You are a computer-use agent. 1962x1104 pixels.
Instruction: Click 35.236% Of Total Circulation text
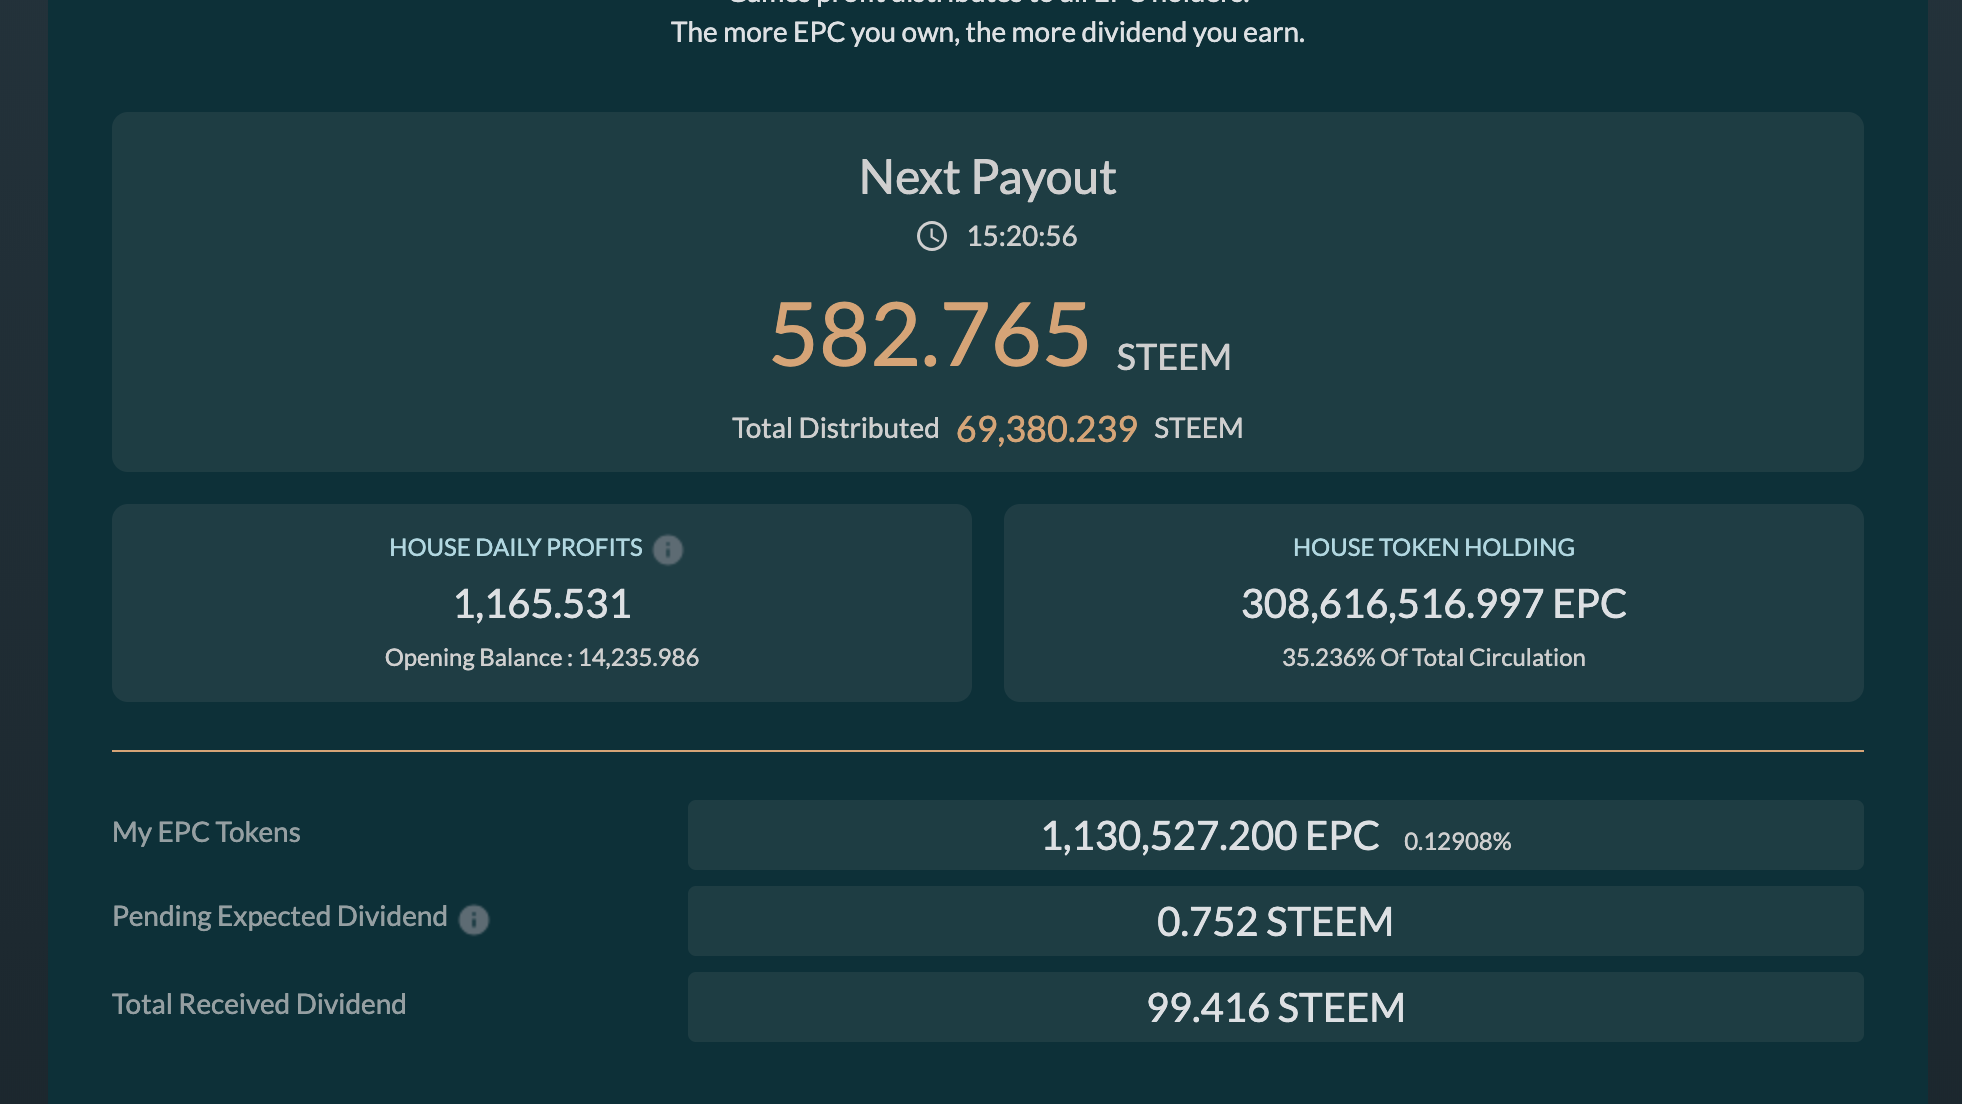(1433, 658)
